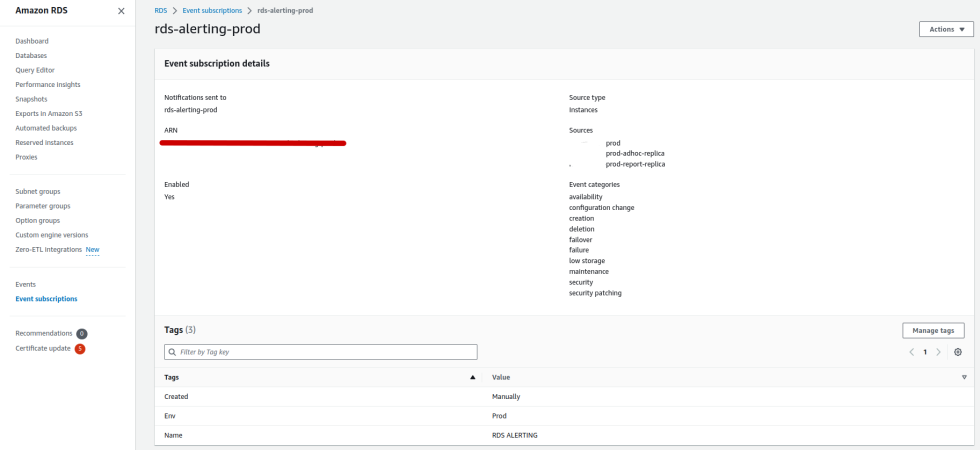The height and width of the screenshot is (450, 980).
Task: Open Reserved instances in sidebar
Action: click(44, 142)
